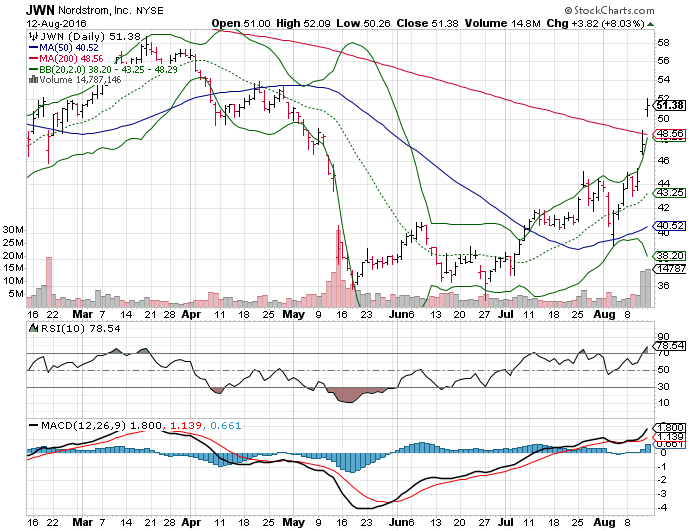Screen dimensions: 692x531
Task: Click the RSI(10) 78.54 panel label
Action: point(80,328)
